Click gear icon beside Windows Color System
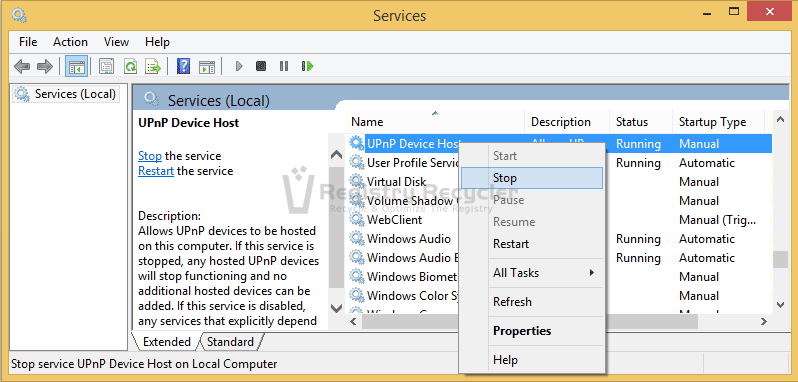 coord(357,296)
